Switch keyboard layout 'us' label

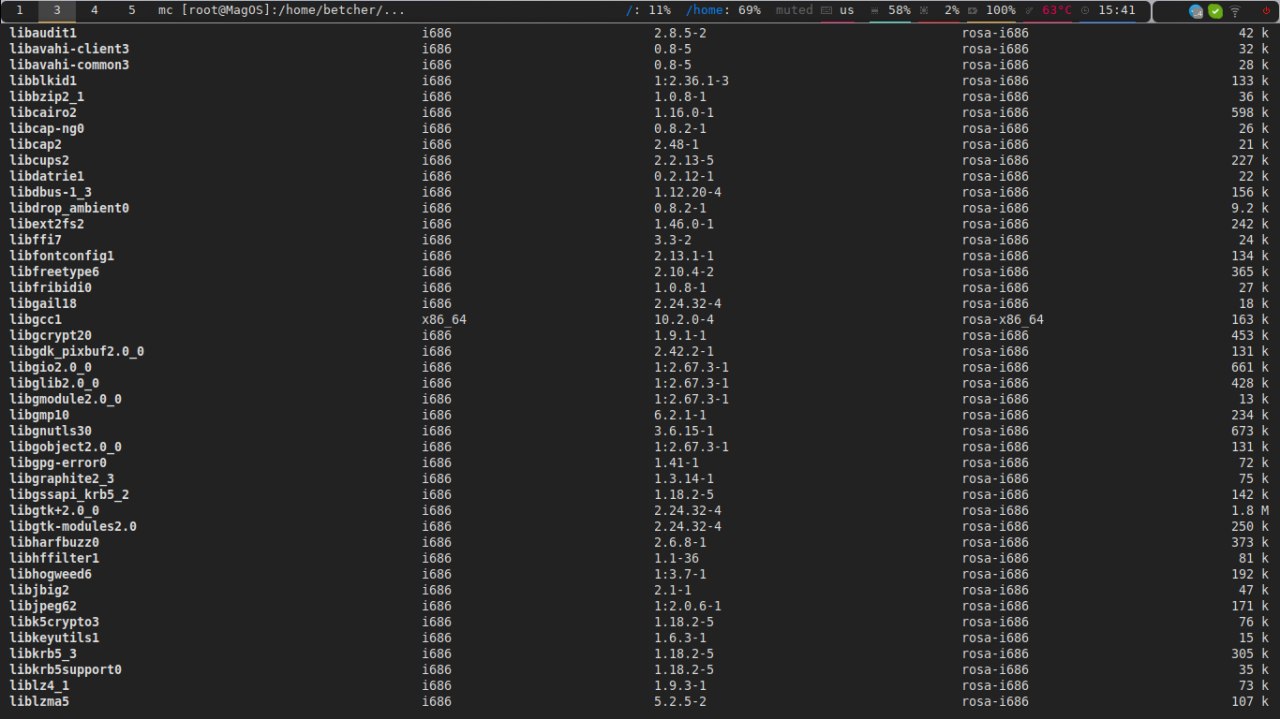click(x=847, y=10)
